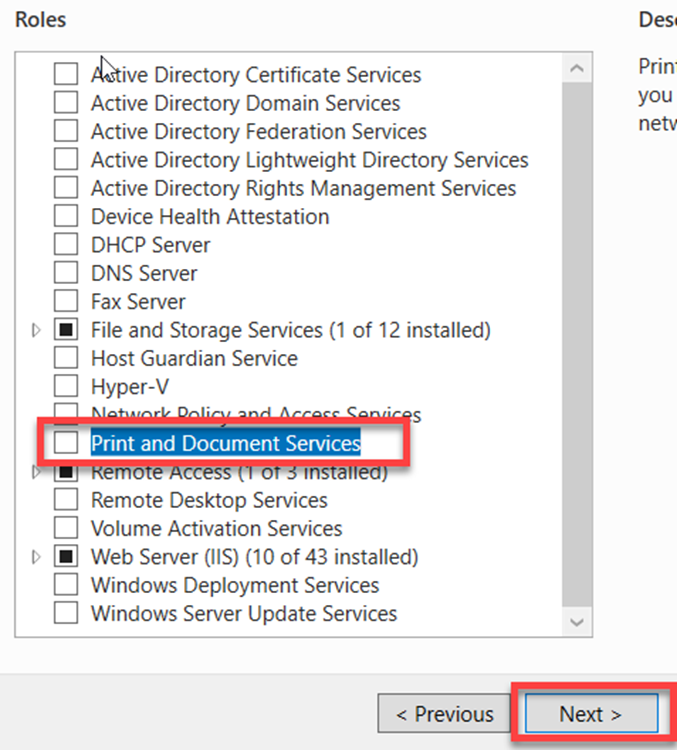This screenshot has width=677, height=750.
Task: Expand the Web Server (IIS) node
Action: tap(37, 556)
